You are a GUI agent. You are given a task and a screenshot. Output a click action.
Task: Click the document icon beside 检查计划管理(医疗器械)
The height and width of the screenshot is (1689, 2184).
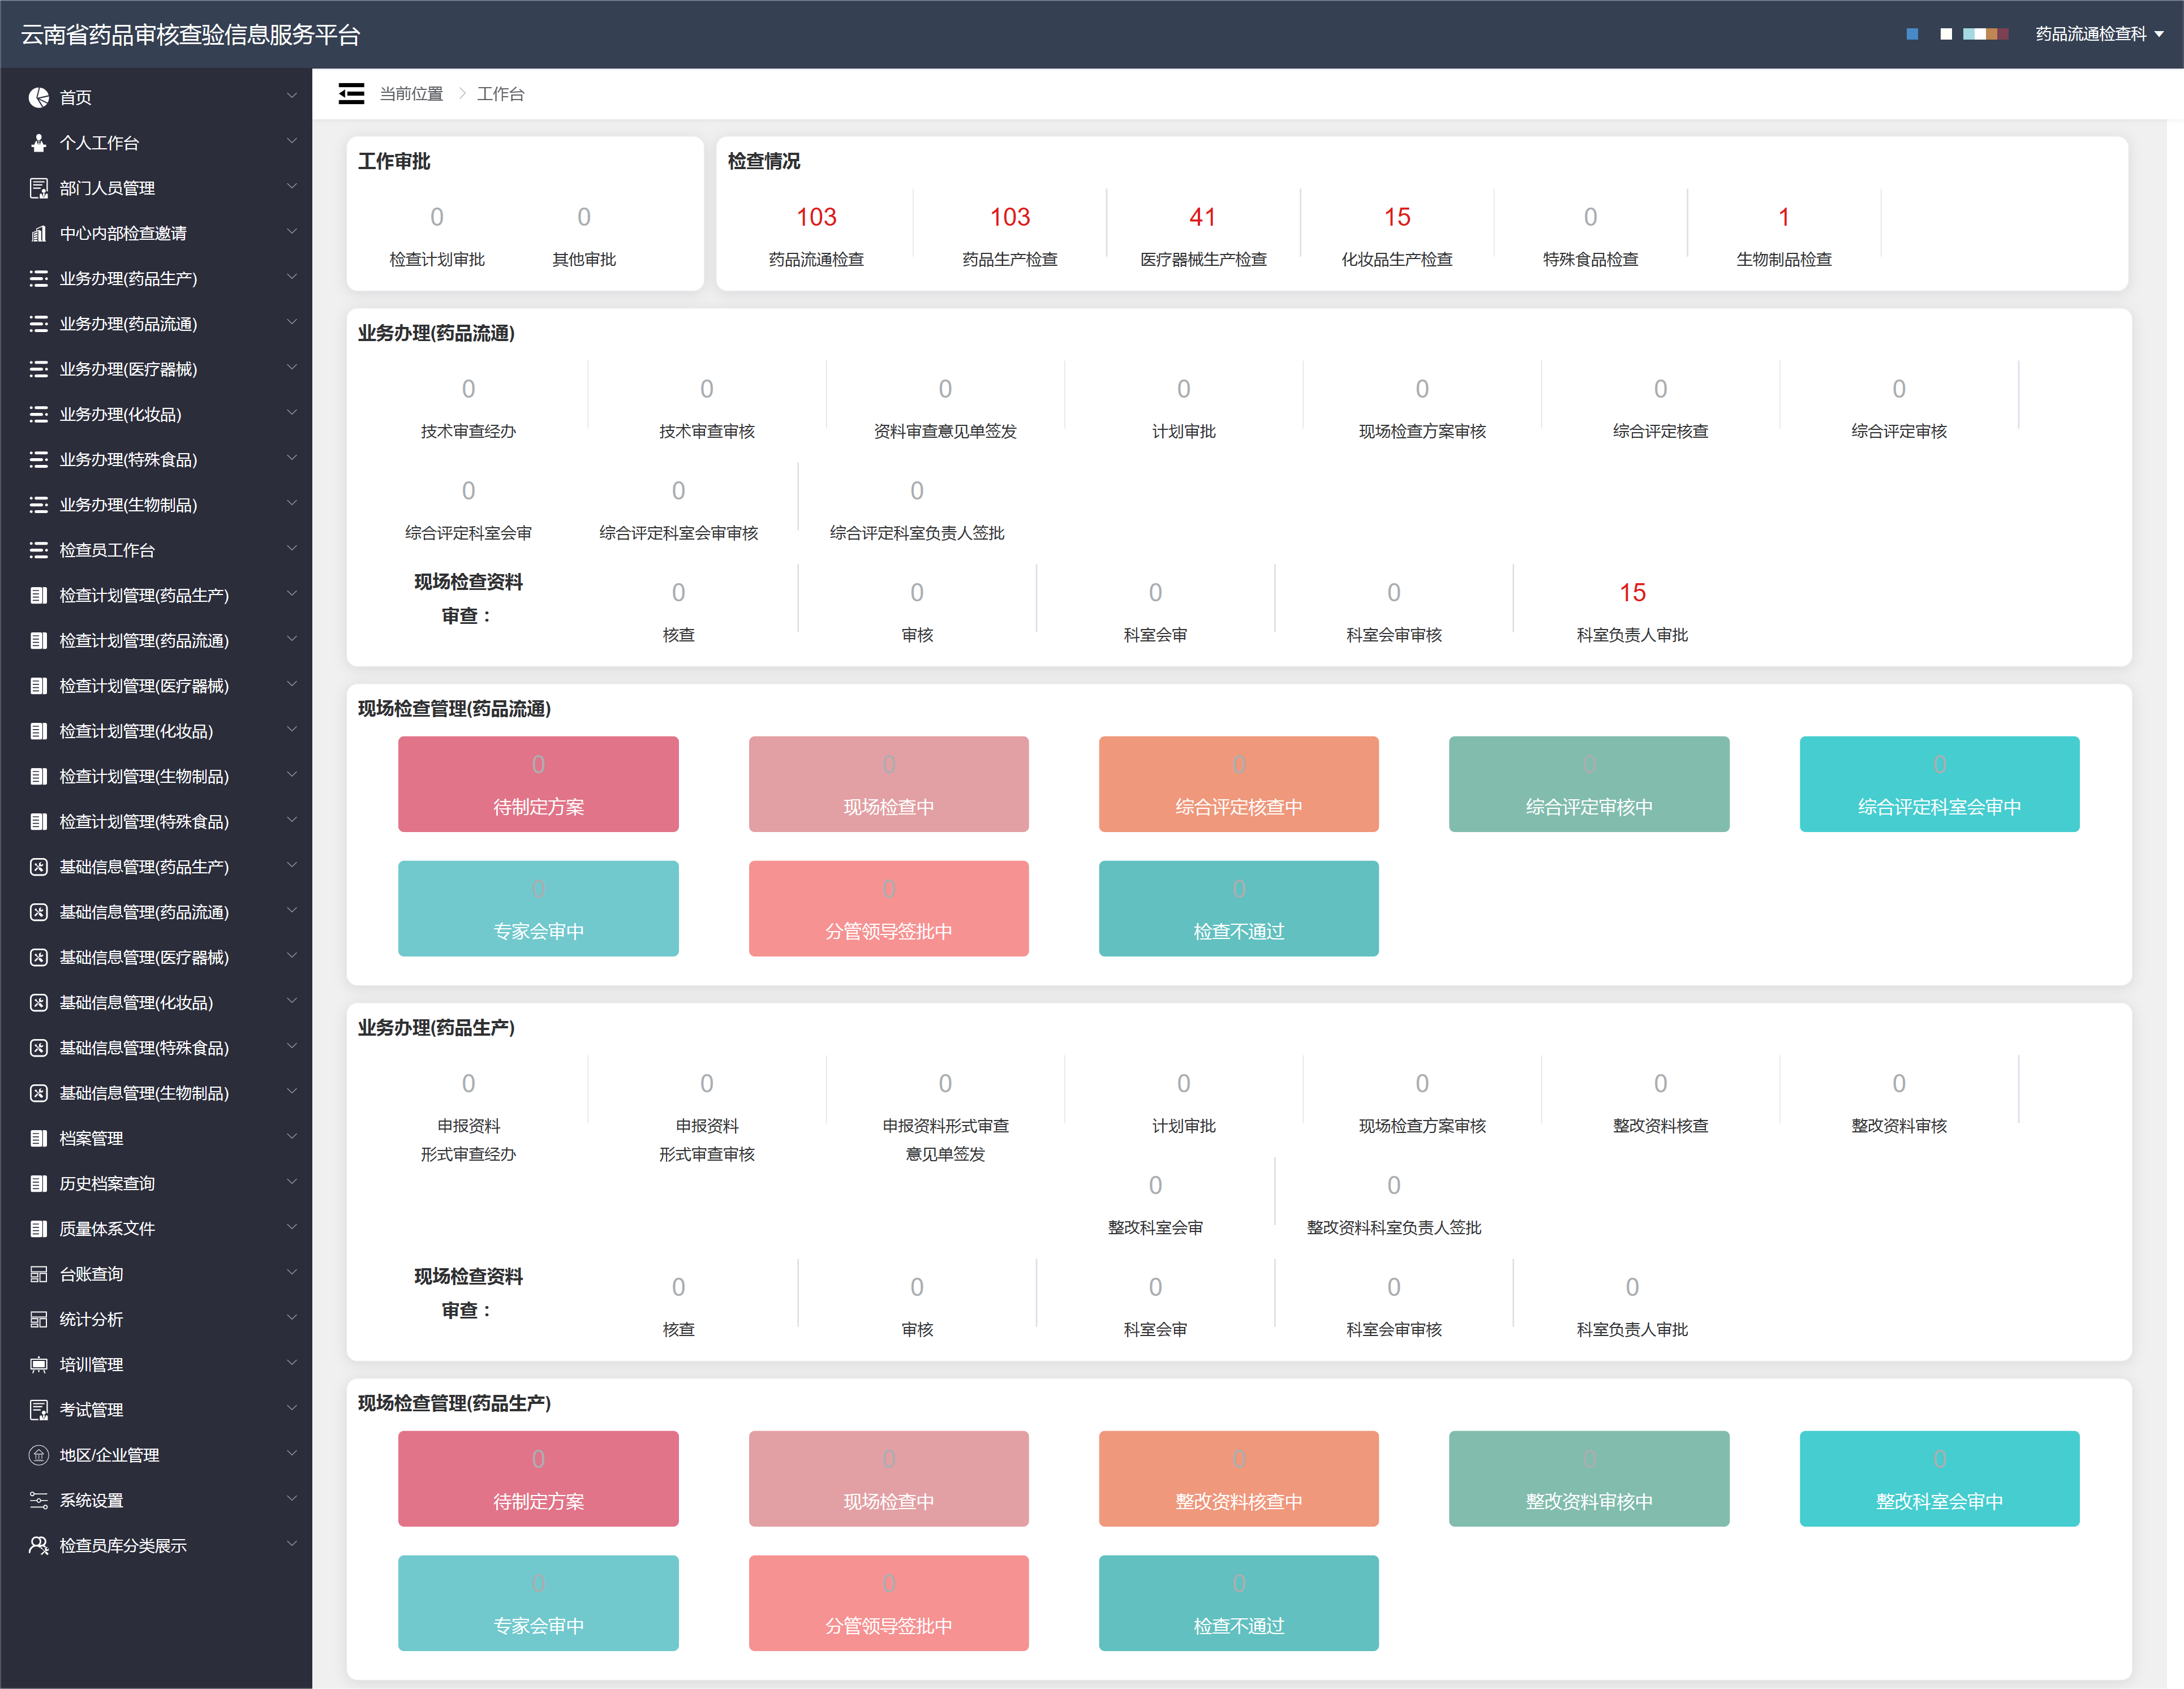[38, 686]
